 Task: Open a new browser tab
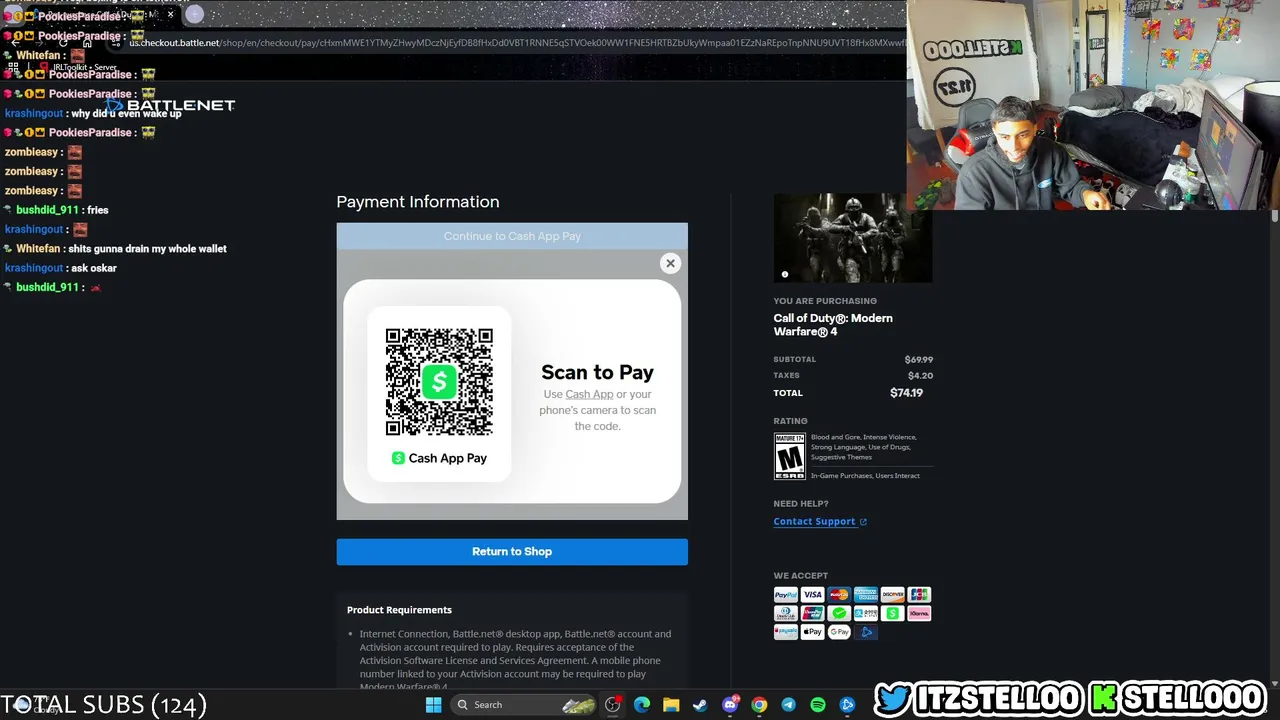point(194,14)
